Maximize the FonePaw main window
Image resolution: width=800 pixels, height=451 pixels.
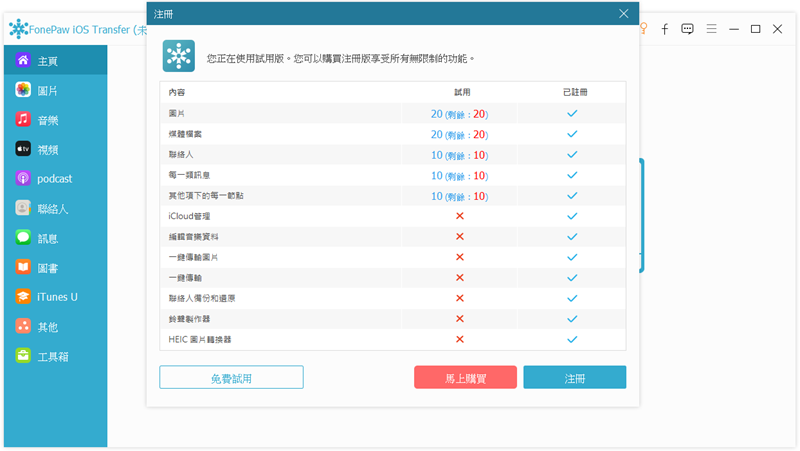756,29
